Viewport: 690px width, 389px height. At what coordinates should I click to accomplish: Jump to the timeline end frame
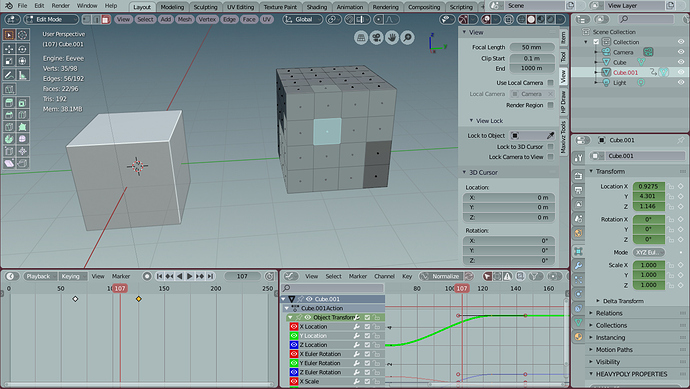pyautogui.click(x=210, y=276)
